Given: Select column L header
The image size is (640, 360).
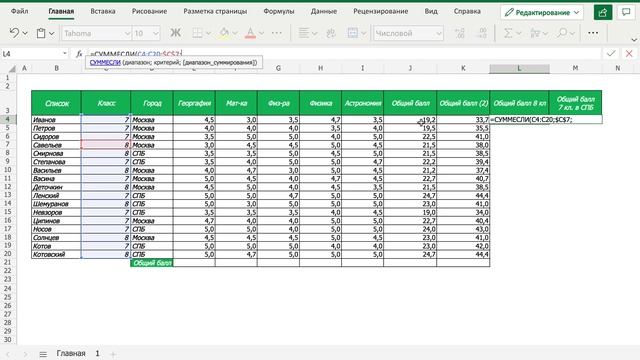Looking at the screenshot, I should coord(519,69).
